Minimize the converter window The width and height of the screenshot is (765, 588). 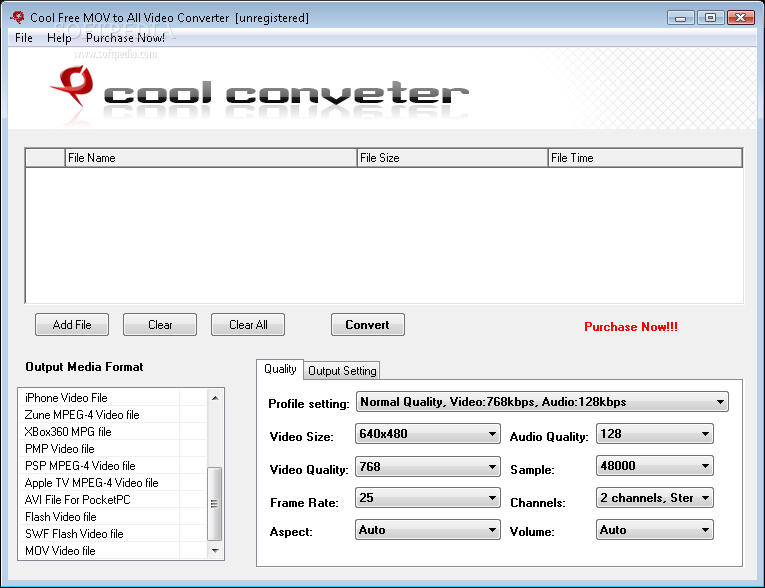pos(681,18)
